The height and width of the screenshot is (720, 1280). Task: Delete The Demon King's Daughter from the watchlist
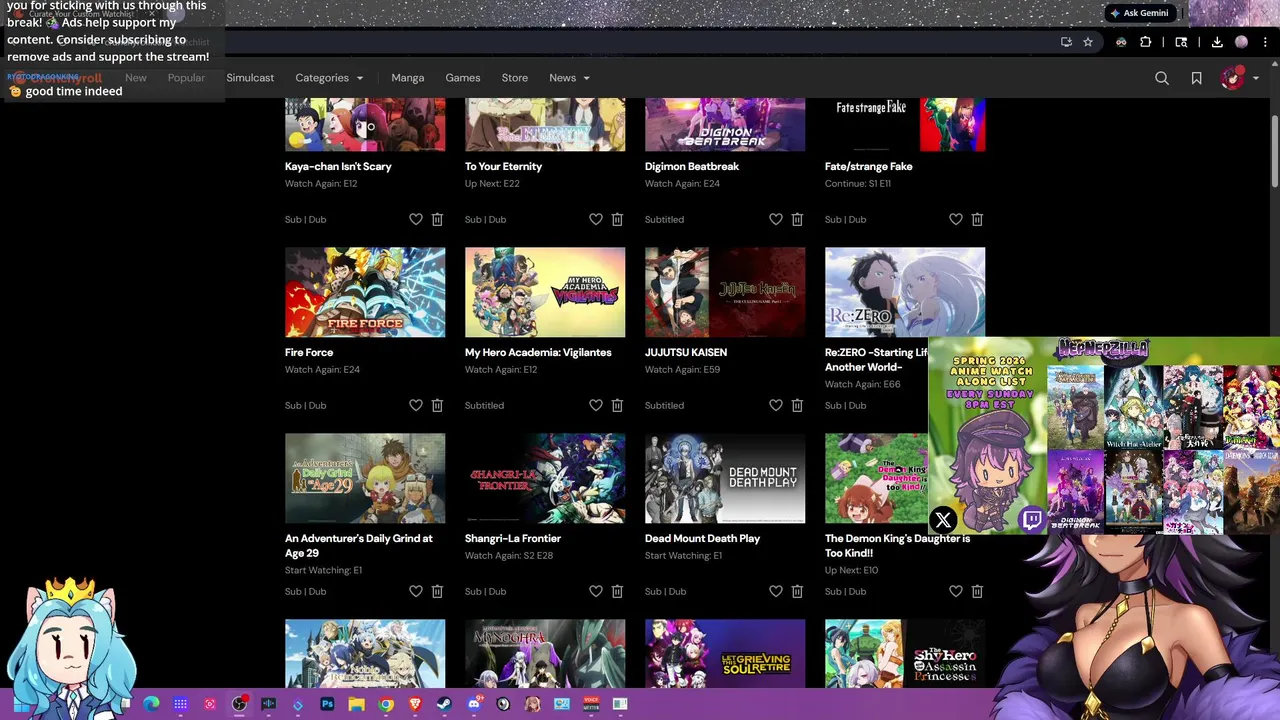coord(977,591)
